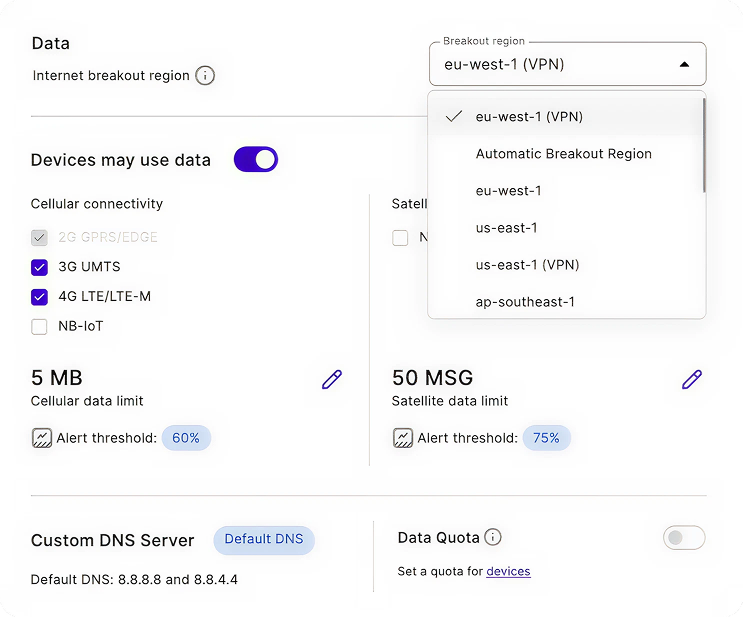Enable the NB-IoT checkbox

click(40, 326)
